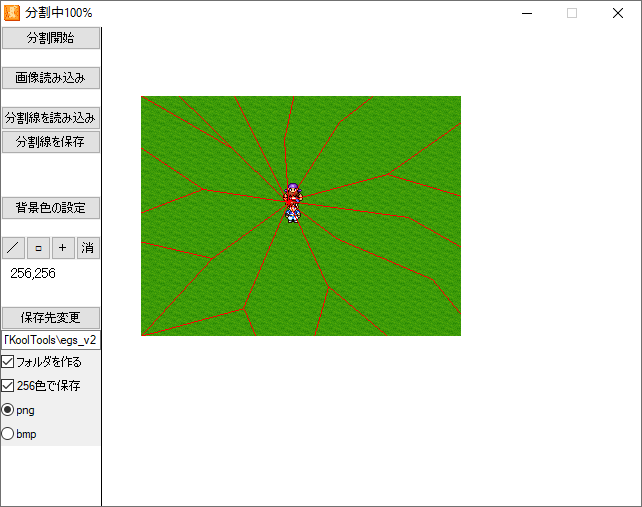Select the small rectangle tool button
Viewport: 642px width, 507px height.
(38, 248)
